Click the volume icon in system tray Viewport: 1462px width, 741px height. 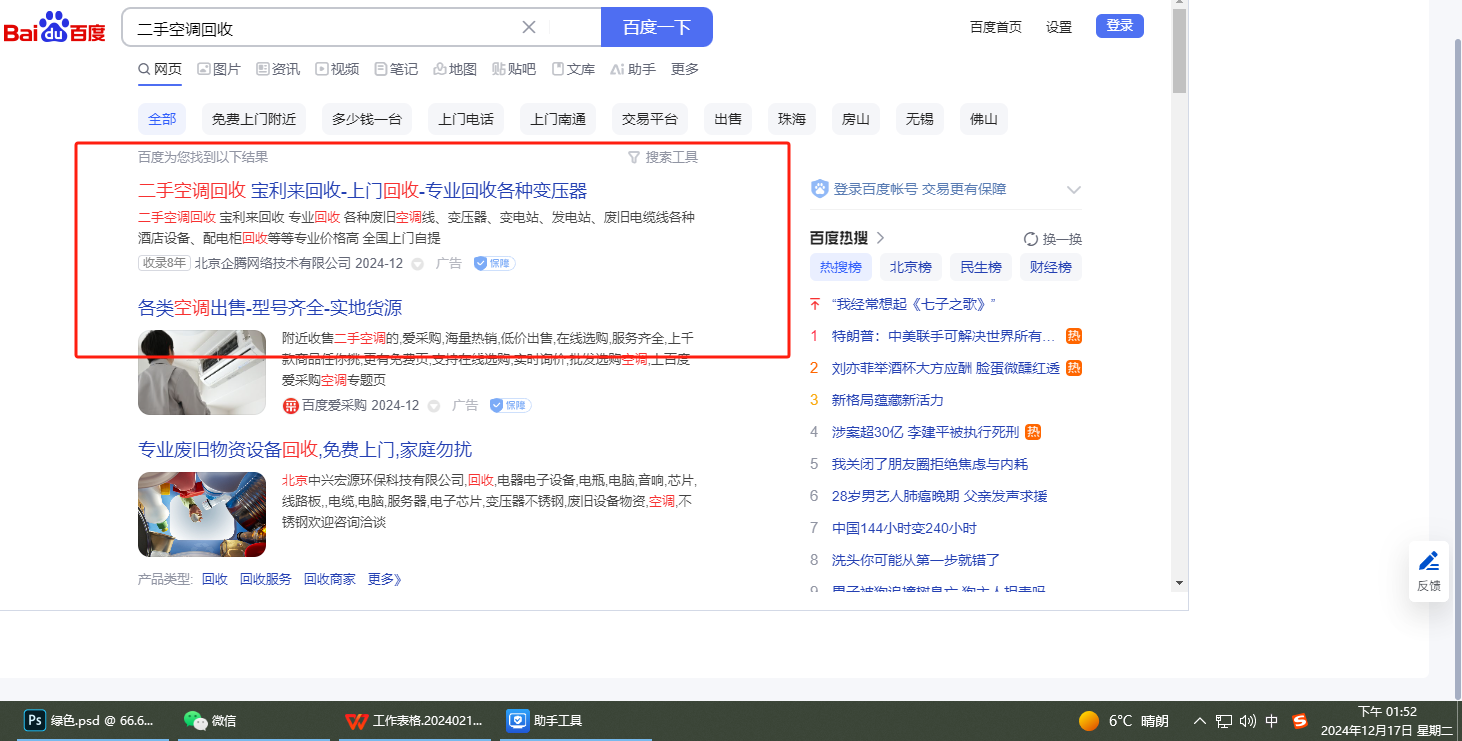(x=1247, y=721)
